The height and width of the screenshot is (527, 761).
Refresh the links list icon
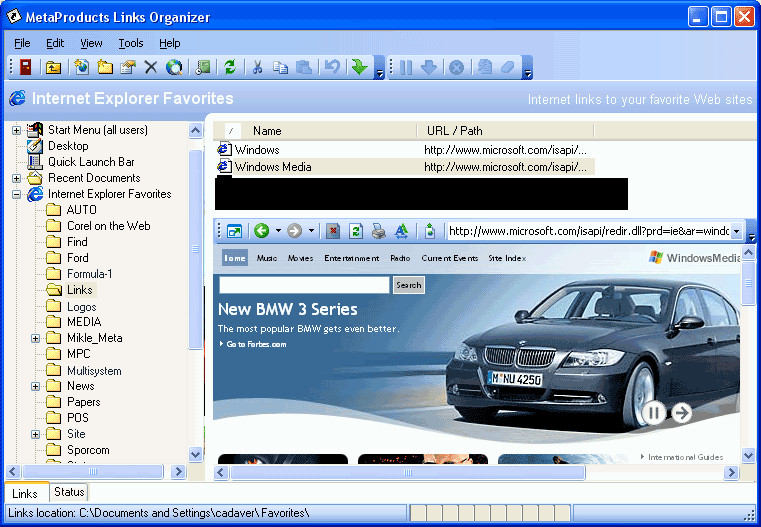tap(230, 67)
